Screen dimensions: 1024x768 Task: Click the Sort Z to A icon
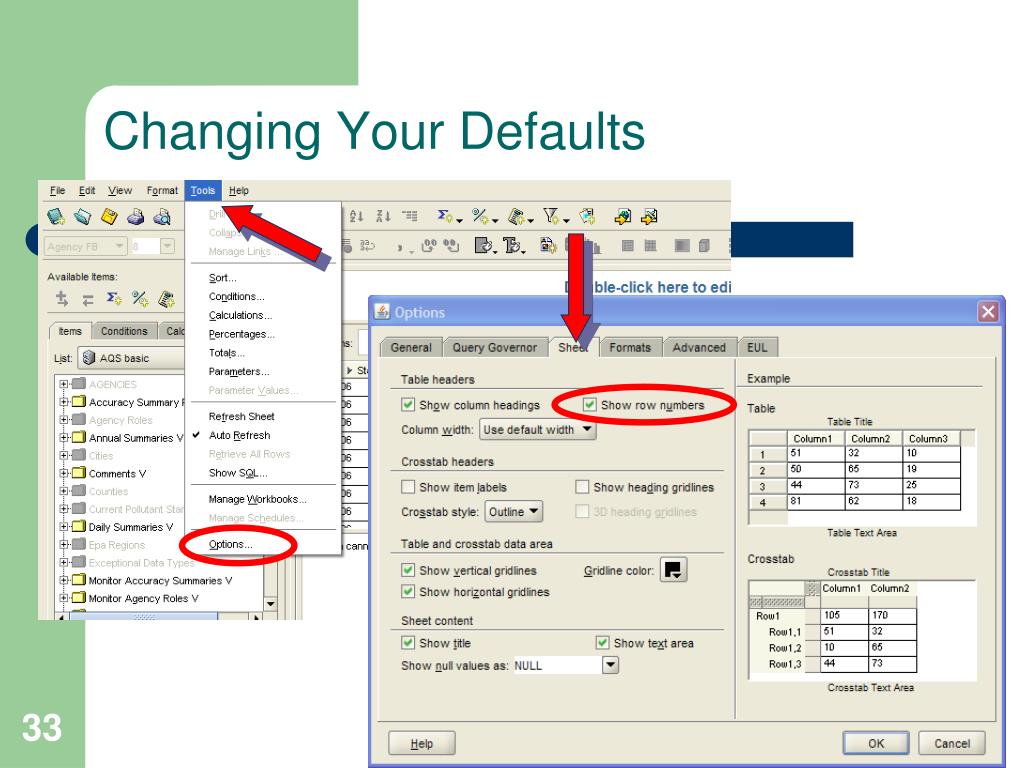coord(383,216)
